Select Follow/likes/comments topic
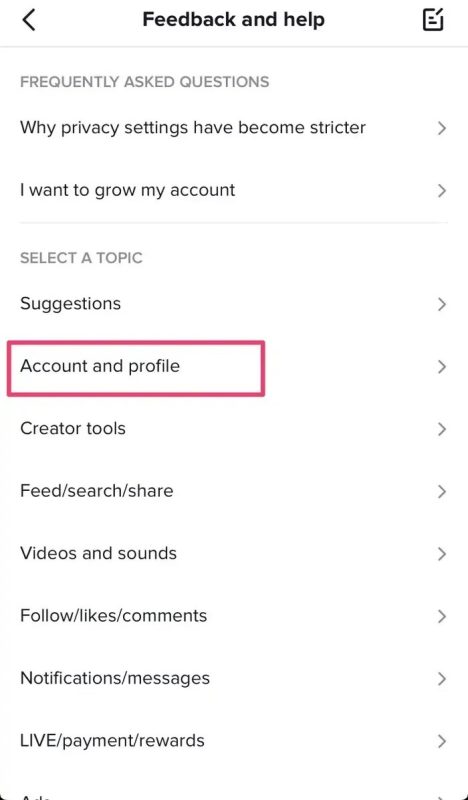Viewport: 468px width, 800px height. tap(234, 616)
